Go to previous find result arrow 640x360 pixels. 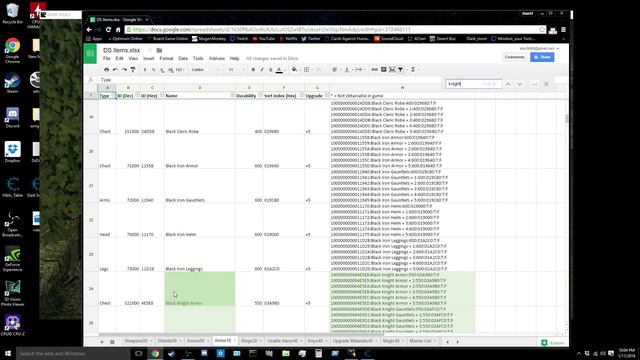tap(508, 84)
